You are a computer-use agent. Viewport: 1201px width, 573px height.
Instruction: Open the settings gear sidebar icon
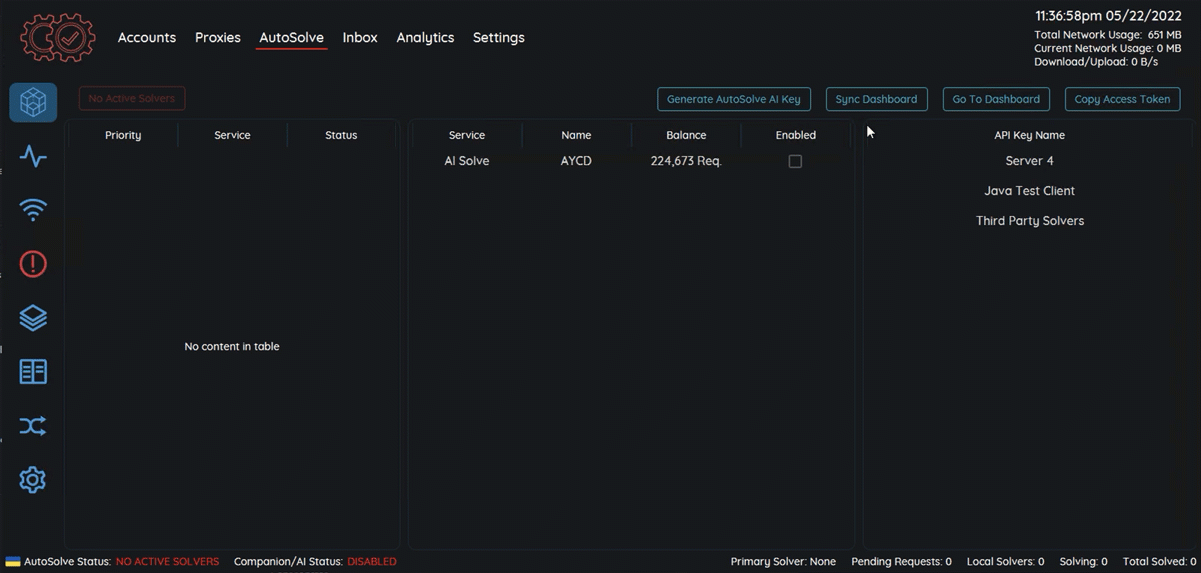(33, 480)
